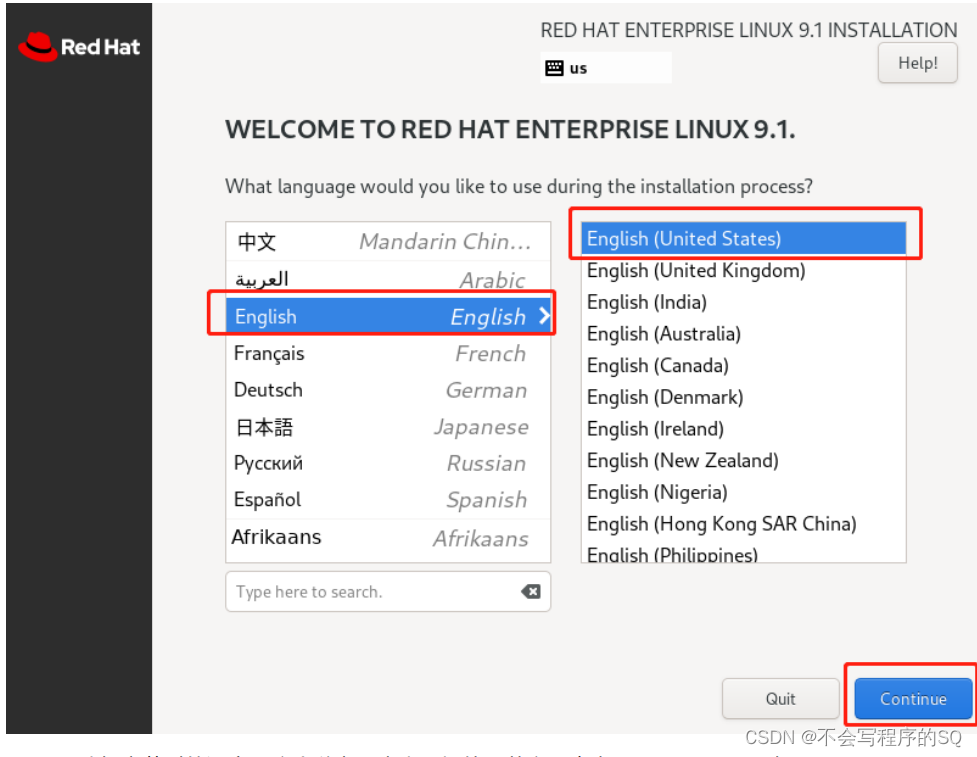977x757 pixels.
Task: Choose English (Canada) locale
Action: point(743,366)
